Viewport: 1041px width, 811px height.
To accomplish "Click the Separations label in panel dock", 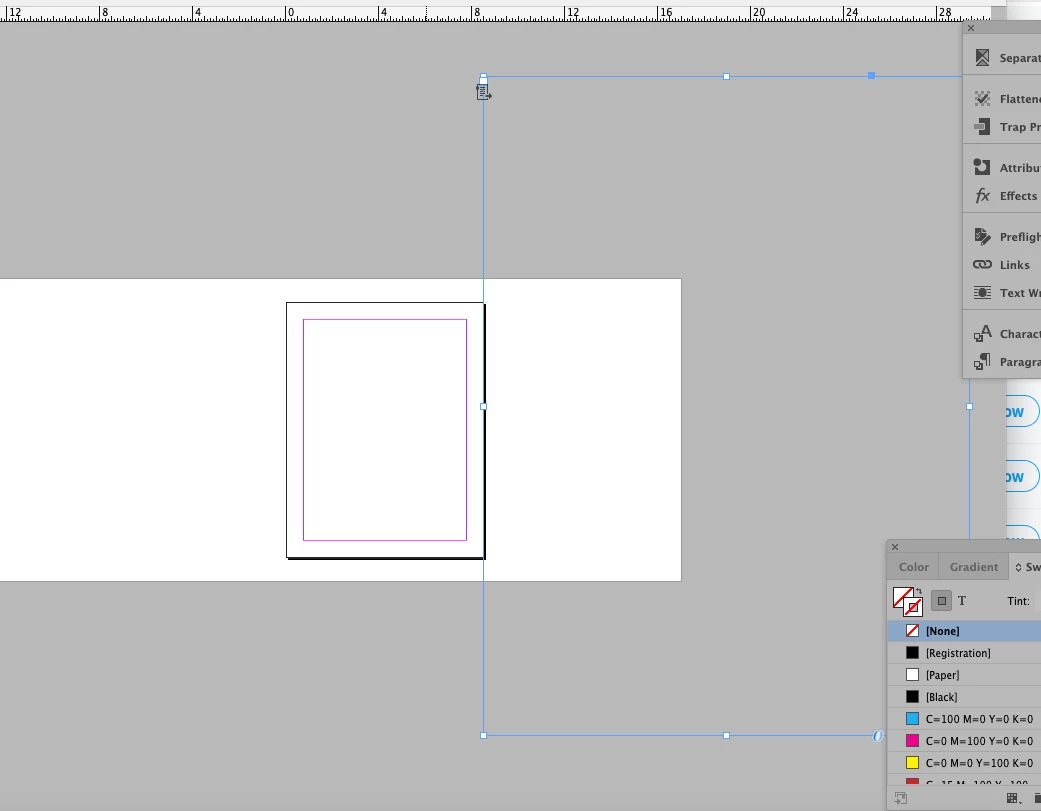I will coord(1020,58).
